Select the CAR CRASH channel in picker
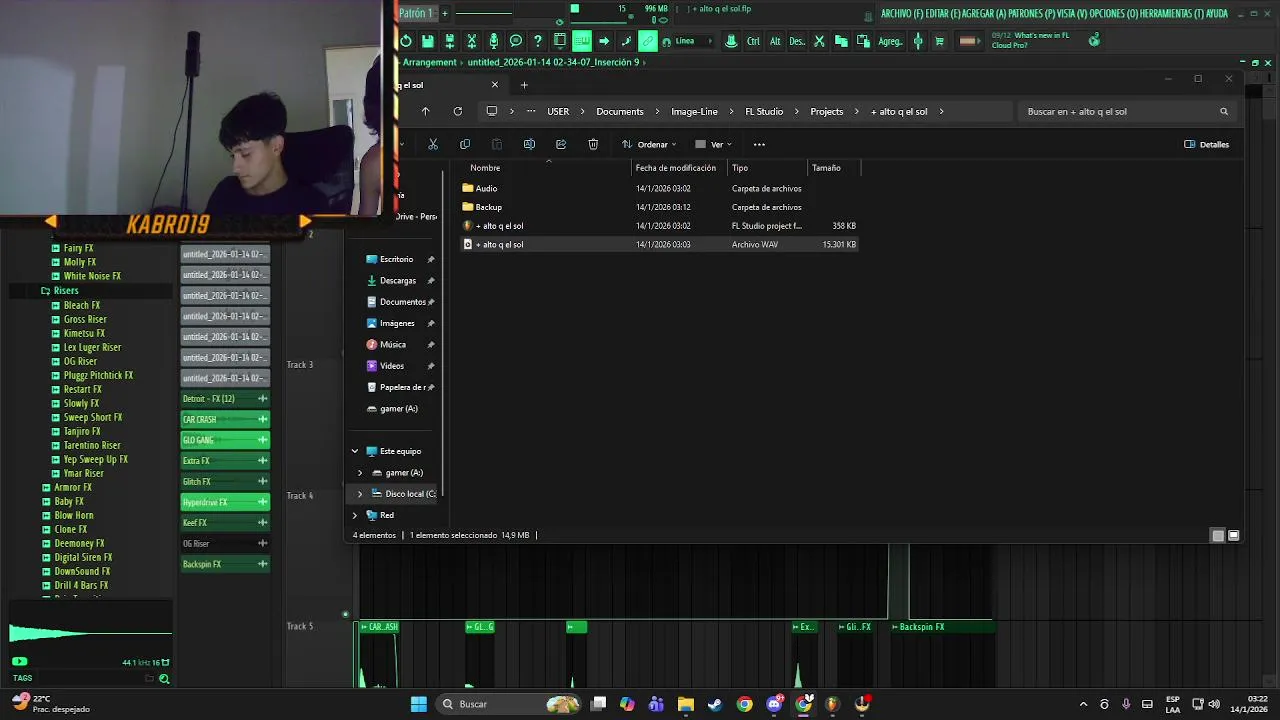The width and height of the screenshot is (1280, 720). tap(224, 419)
